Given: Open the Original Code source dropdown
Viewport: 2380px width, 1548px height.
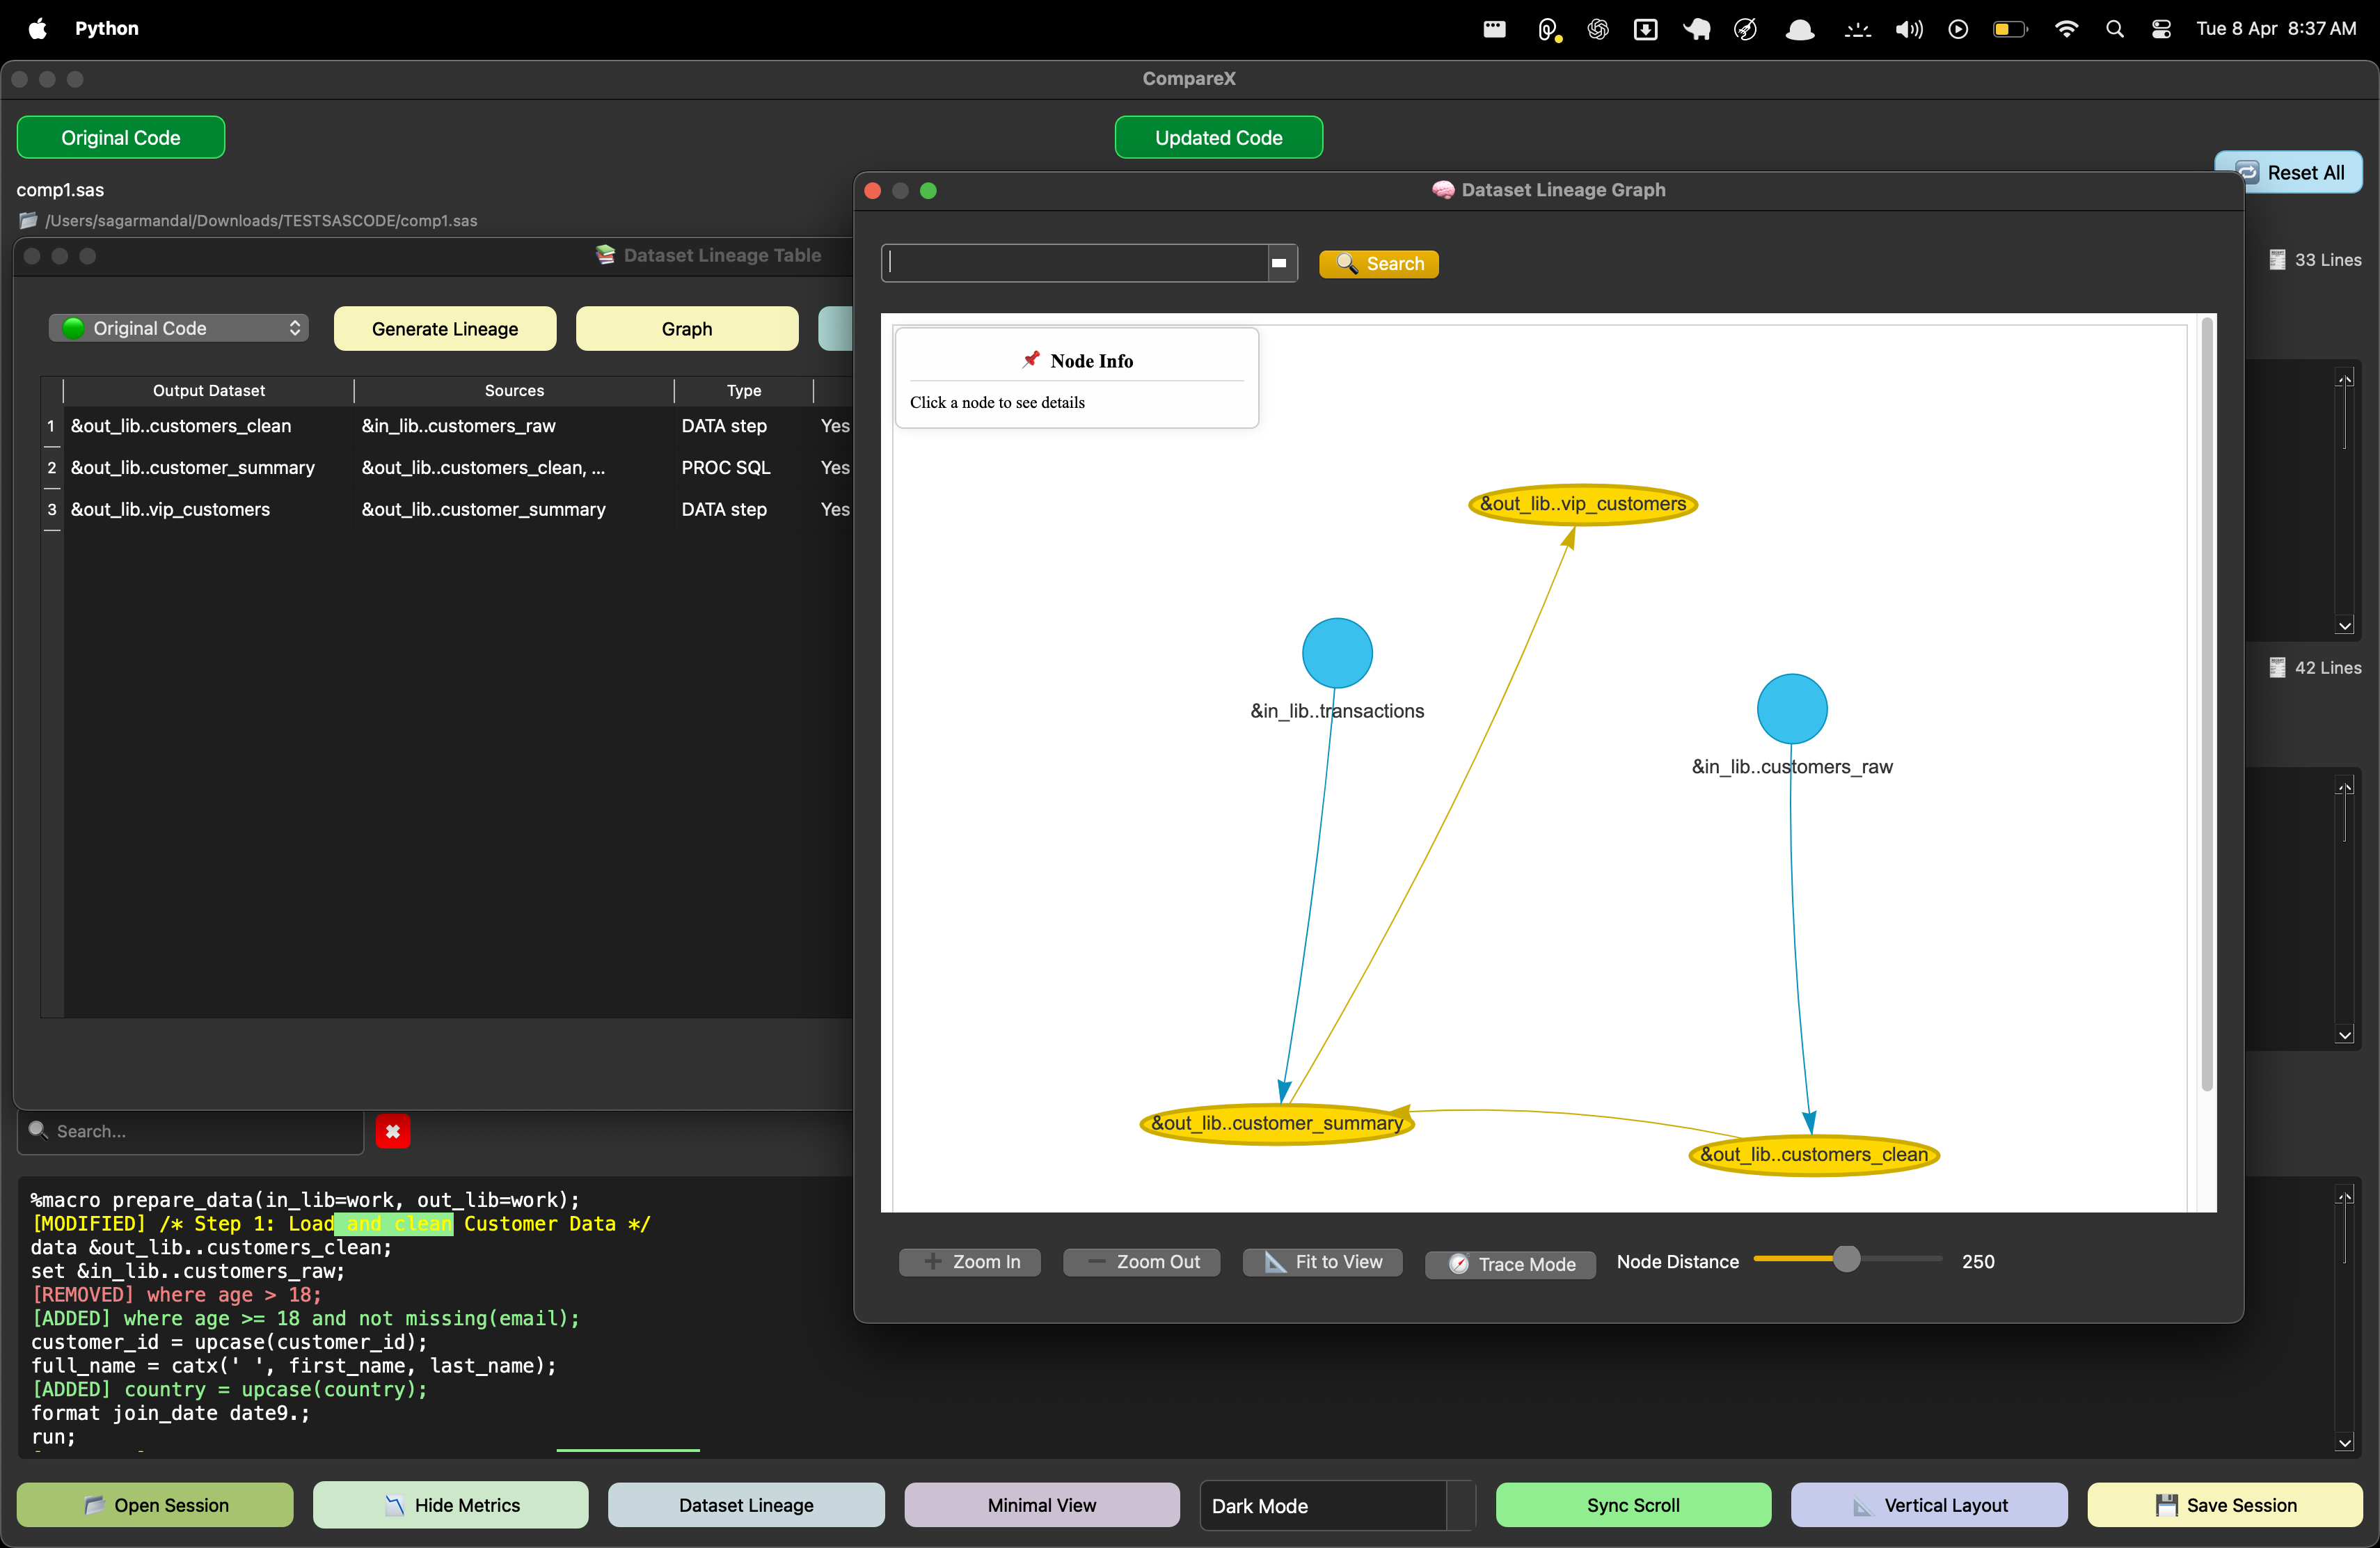Looking at the screenshot, I should tap(179, 328).
